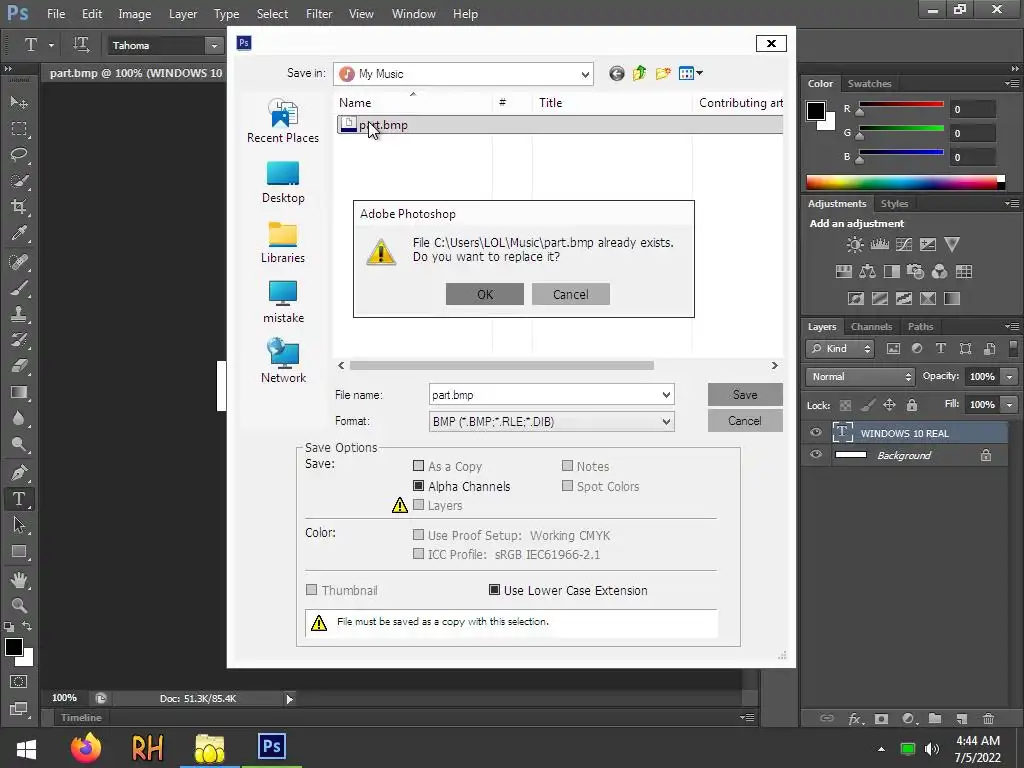Open the Image menu
Image resolution: width=1024 pixels, height=768 pixels.
tap(135, 14)
